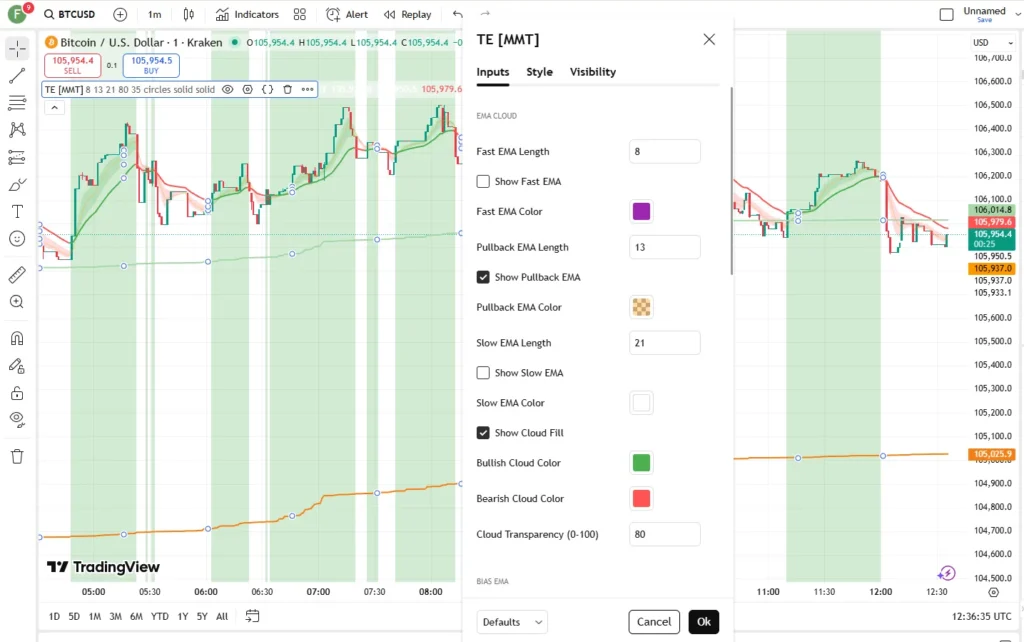Activate the zoom in tool
Viewport: 1024px width, 642px height.
pos(18,302)
